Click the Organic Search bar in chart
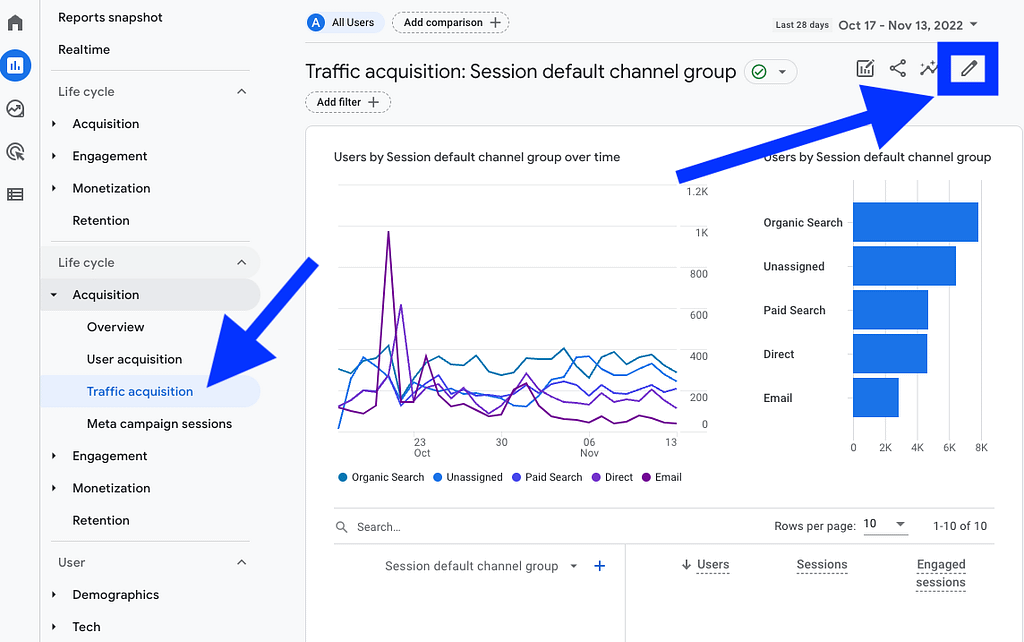This screenshot has height=642, width=1024. 915,222
